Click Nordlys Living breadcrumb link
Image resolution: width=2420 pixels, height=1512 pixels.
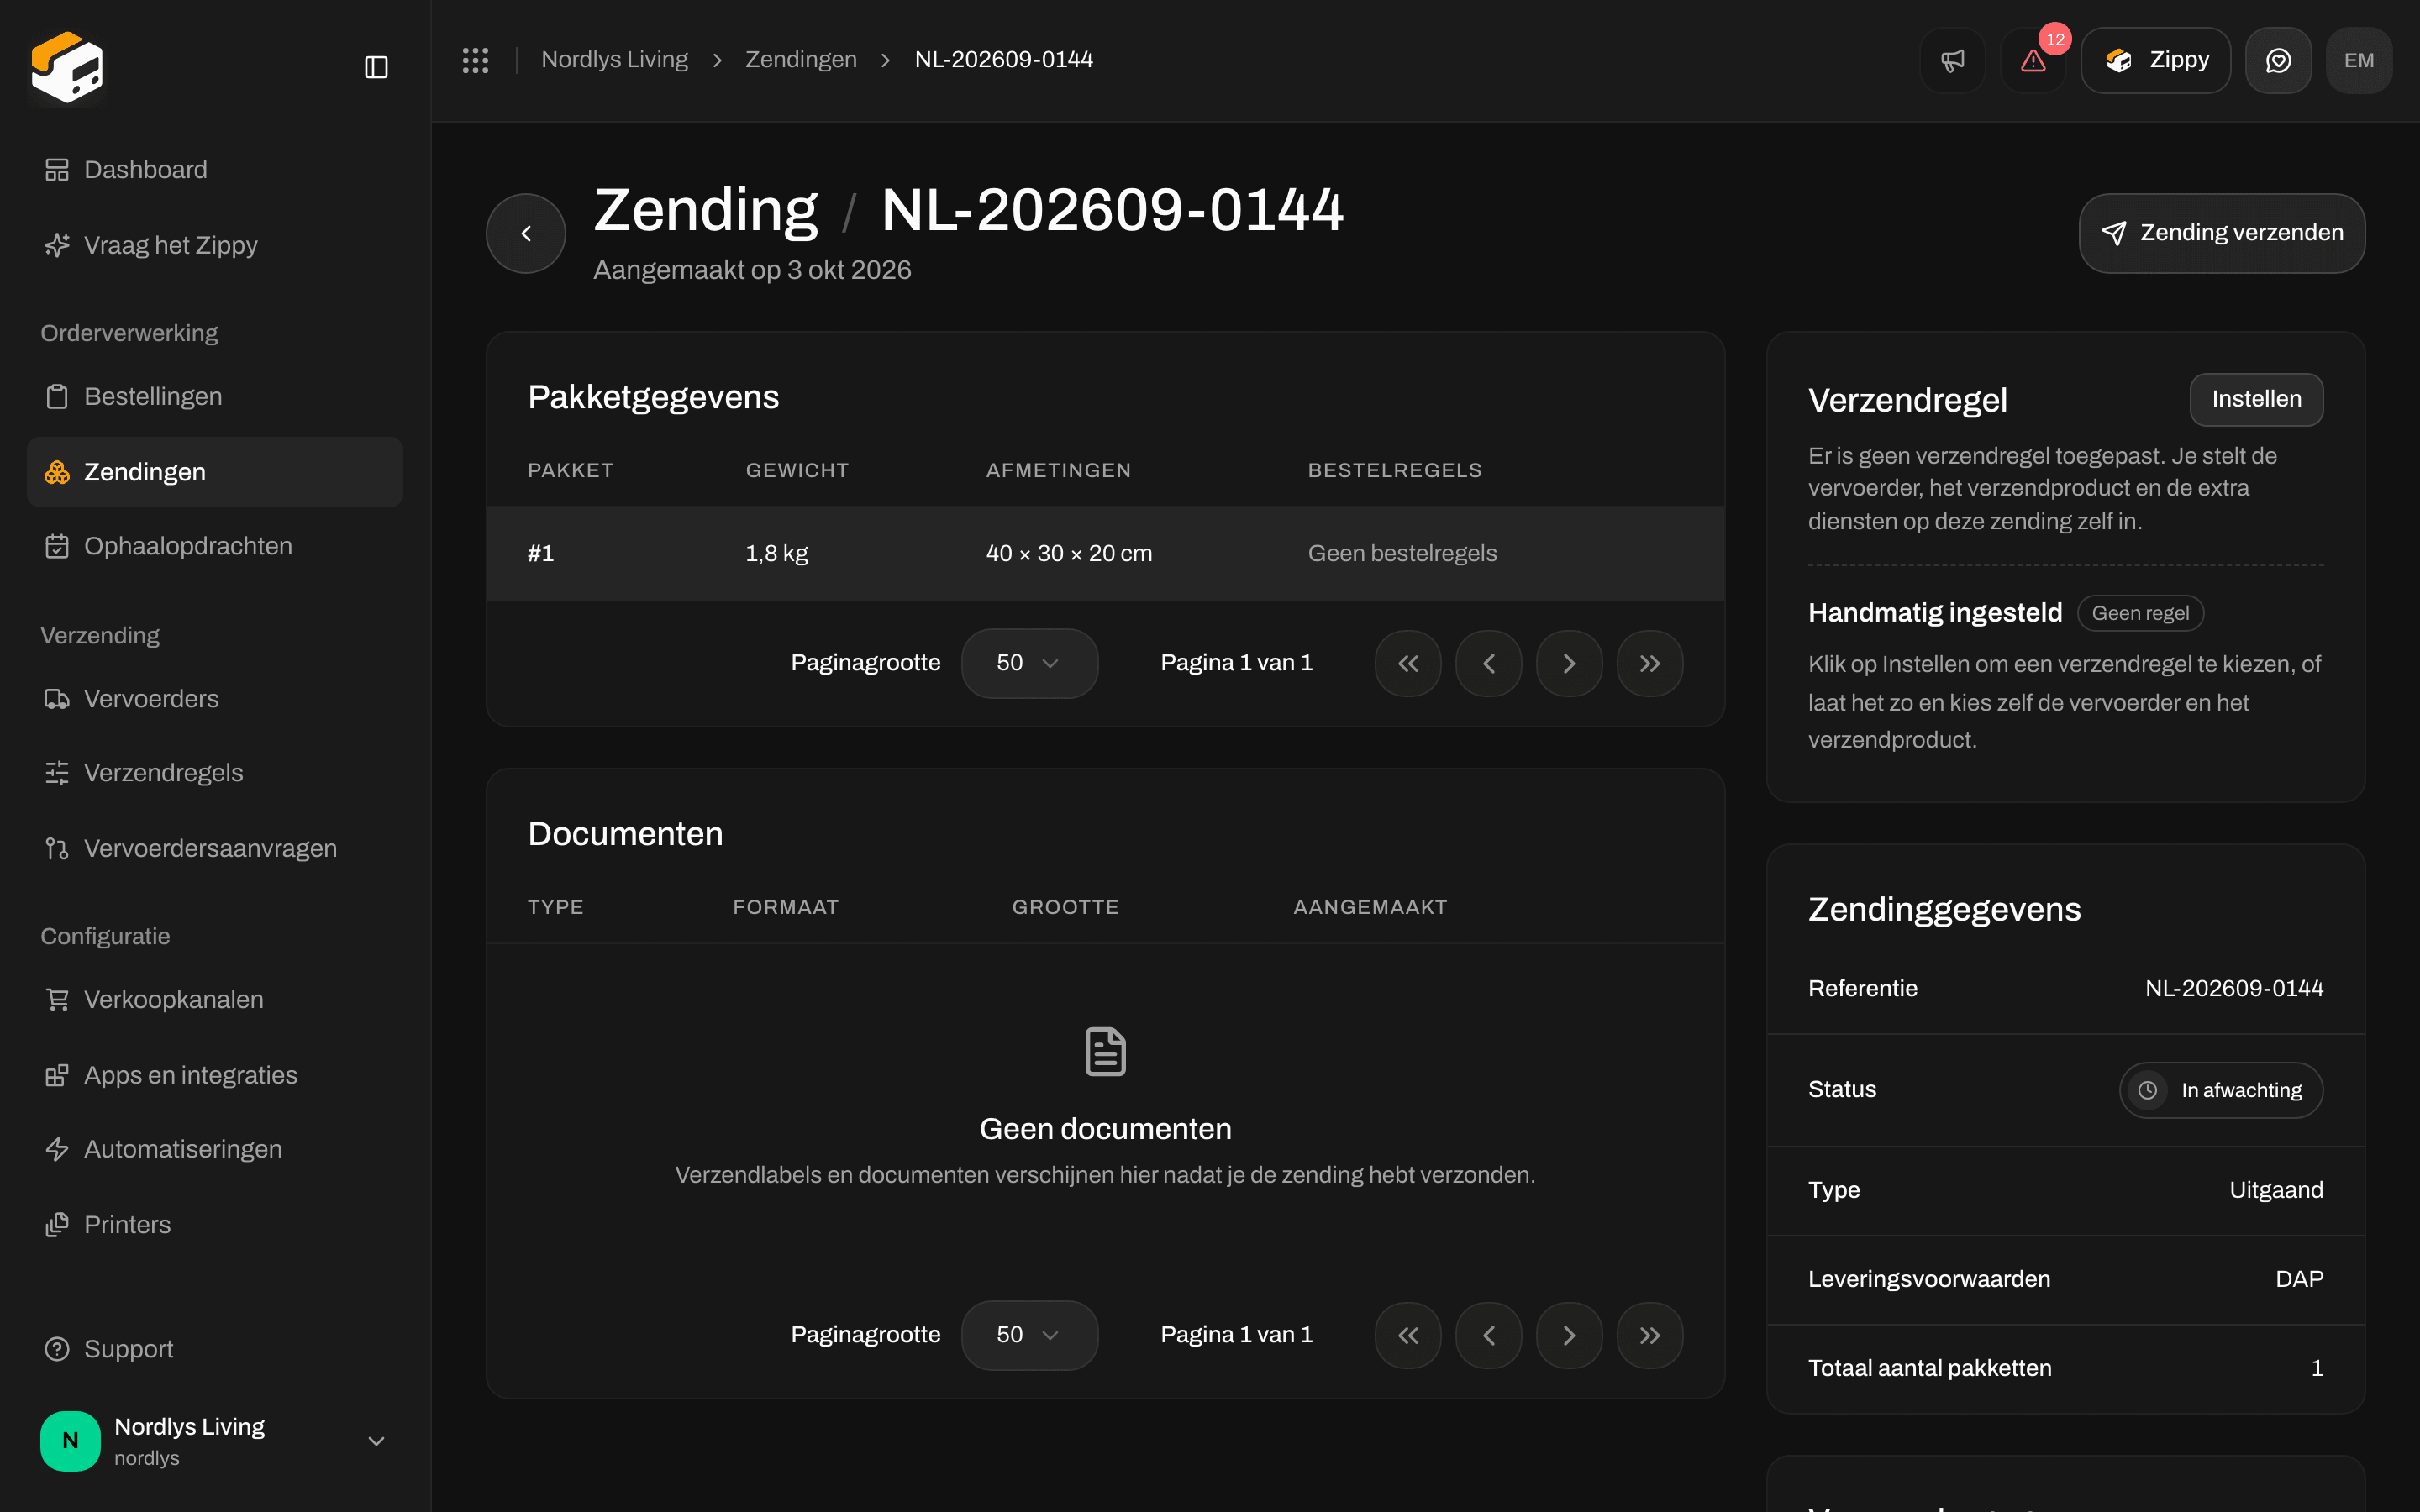point(614,60)
